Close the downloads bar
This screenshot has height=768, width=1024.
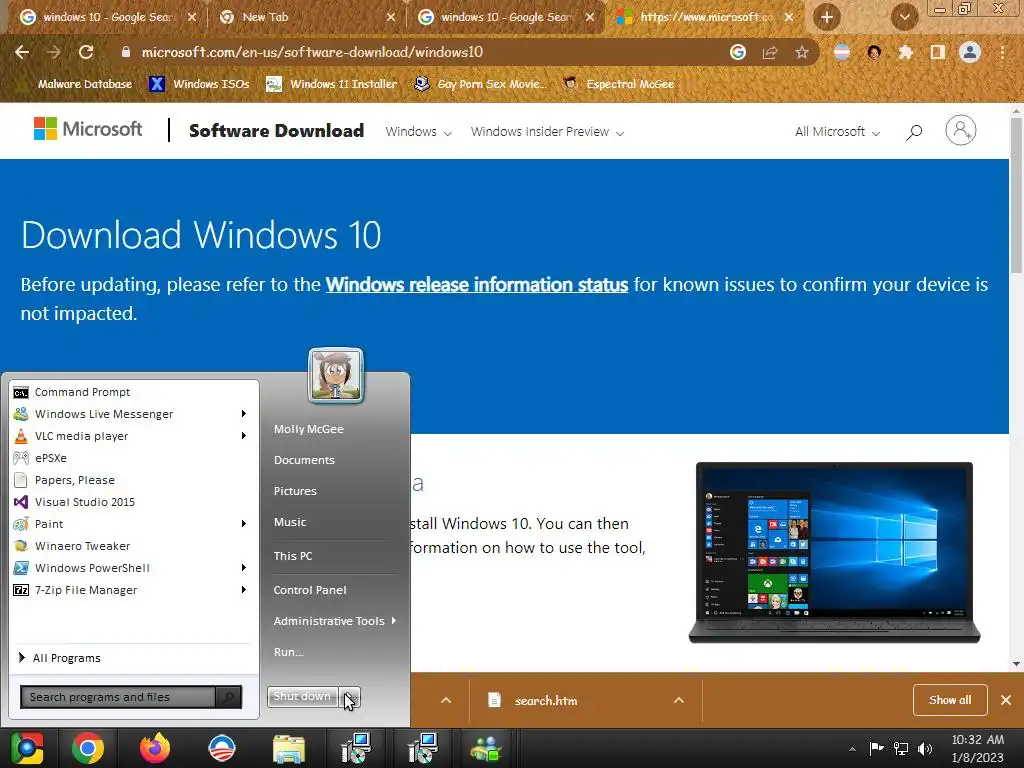[1006, 700]
